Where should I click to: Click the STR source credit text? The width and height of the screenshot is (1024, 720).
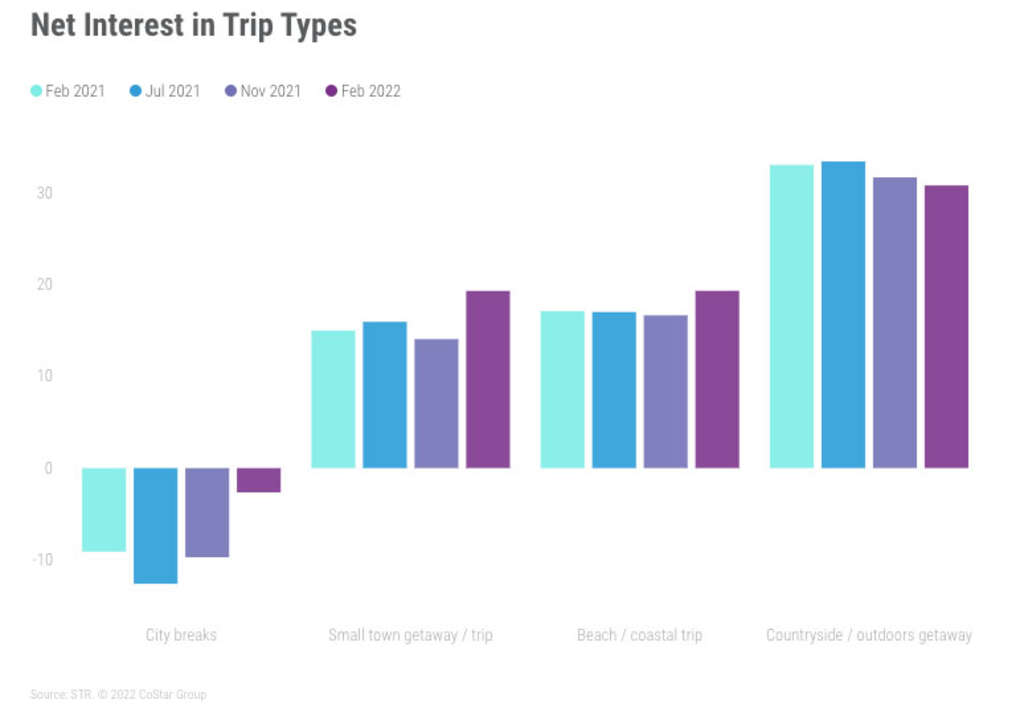[x=118, y=694]
